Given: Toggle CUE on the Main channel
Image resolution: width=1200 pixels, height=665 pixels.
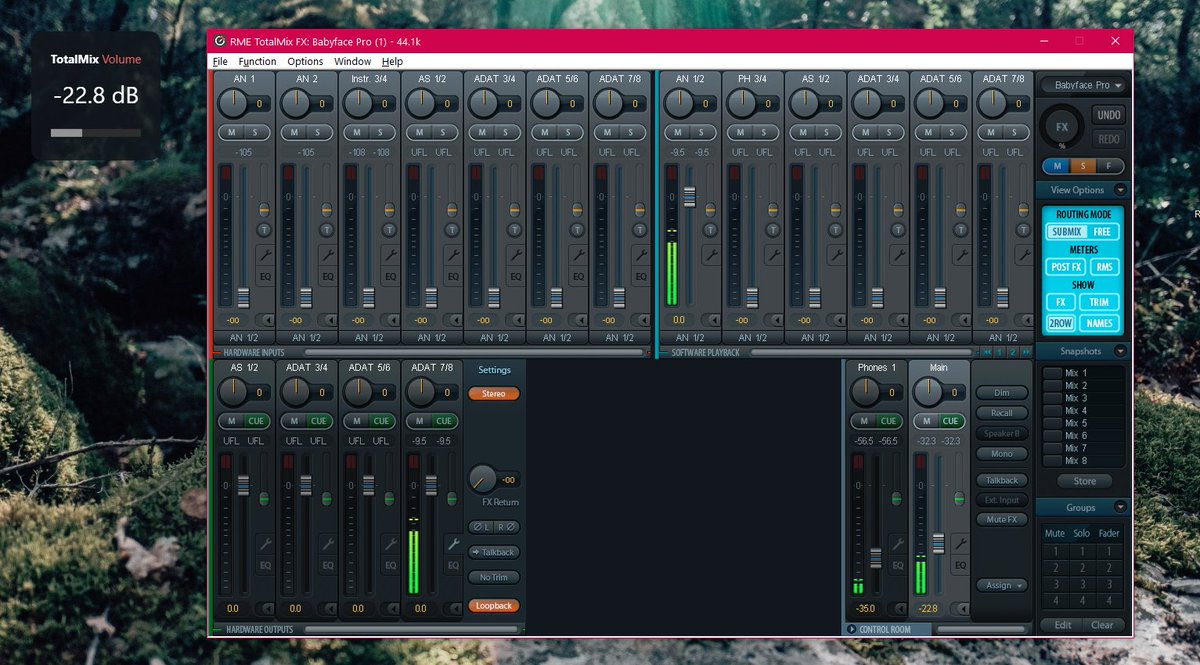Looking at the screenshot, I should click(x=951, y=421).
